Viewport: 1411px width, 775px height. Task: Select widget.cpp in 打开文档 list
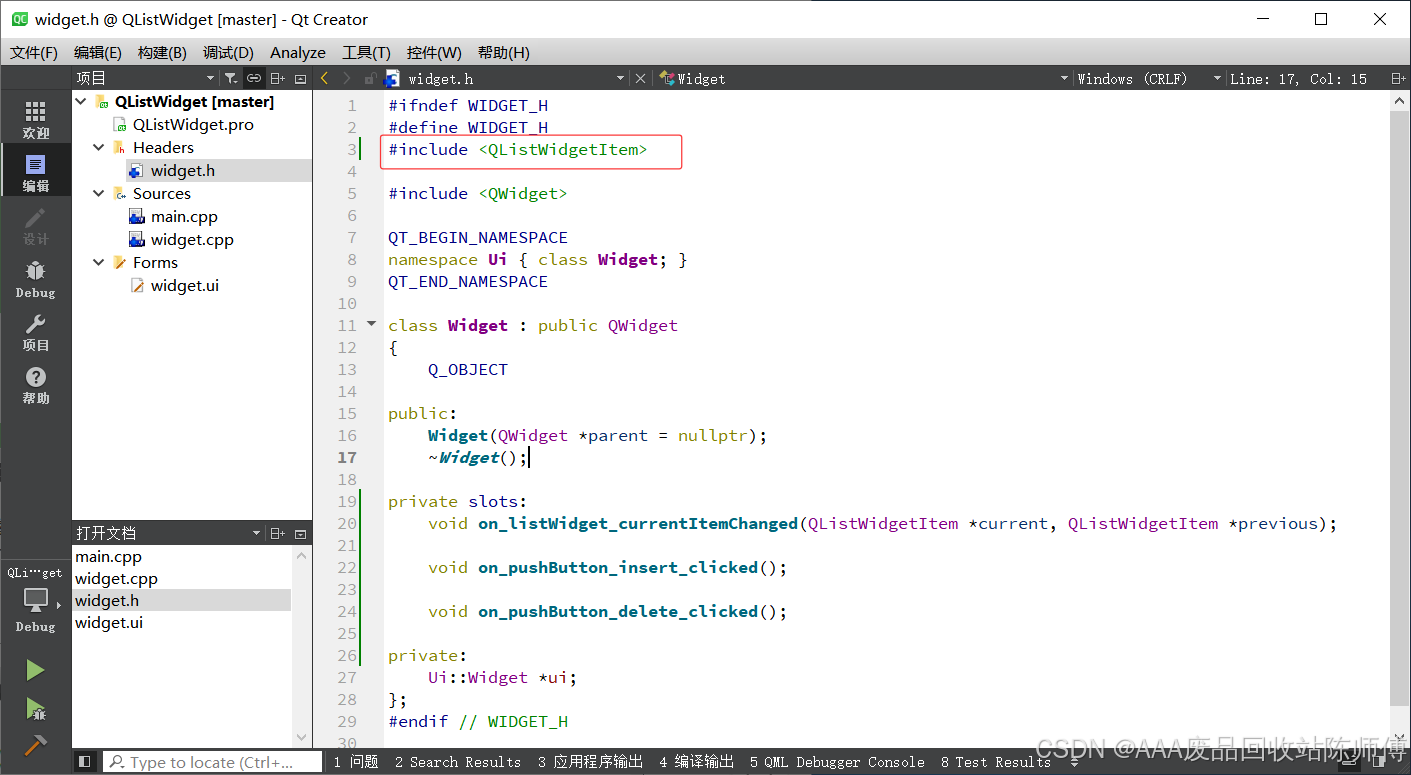tap(182, 578)
